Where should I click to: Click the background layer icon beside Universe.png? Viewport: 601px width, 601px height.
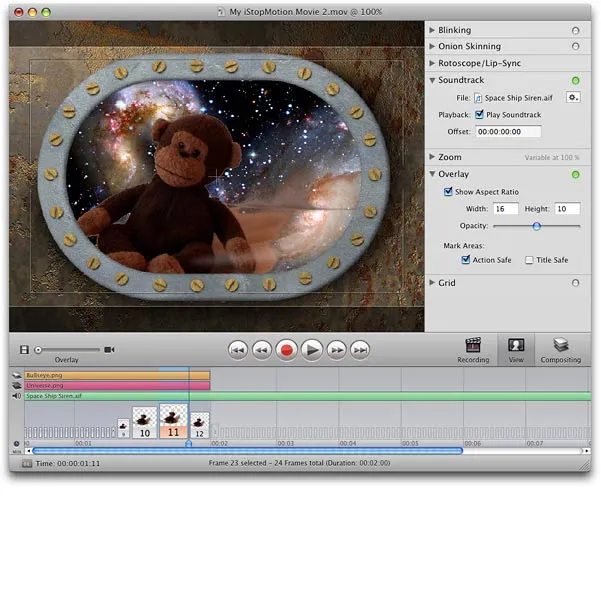(17, 386)
